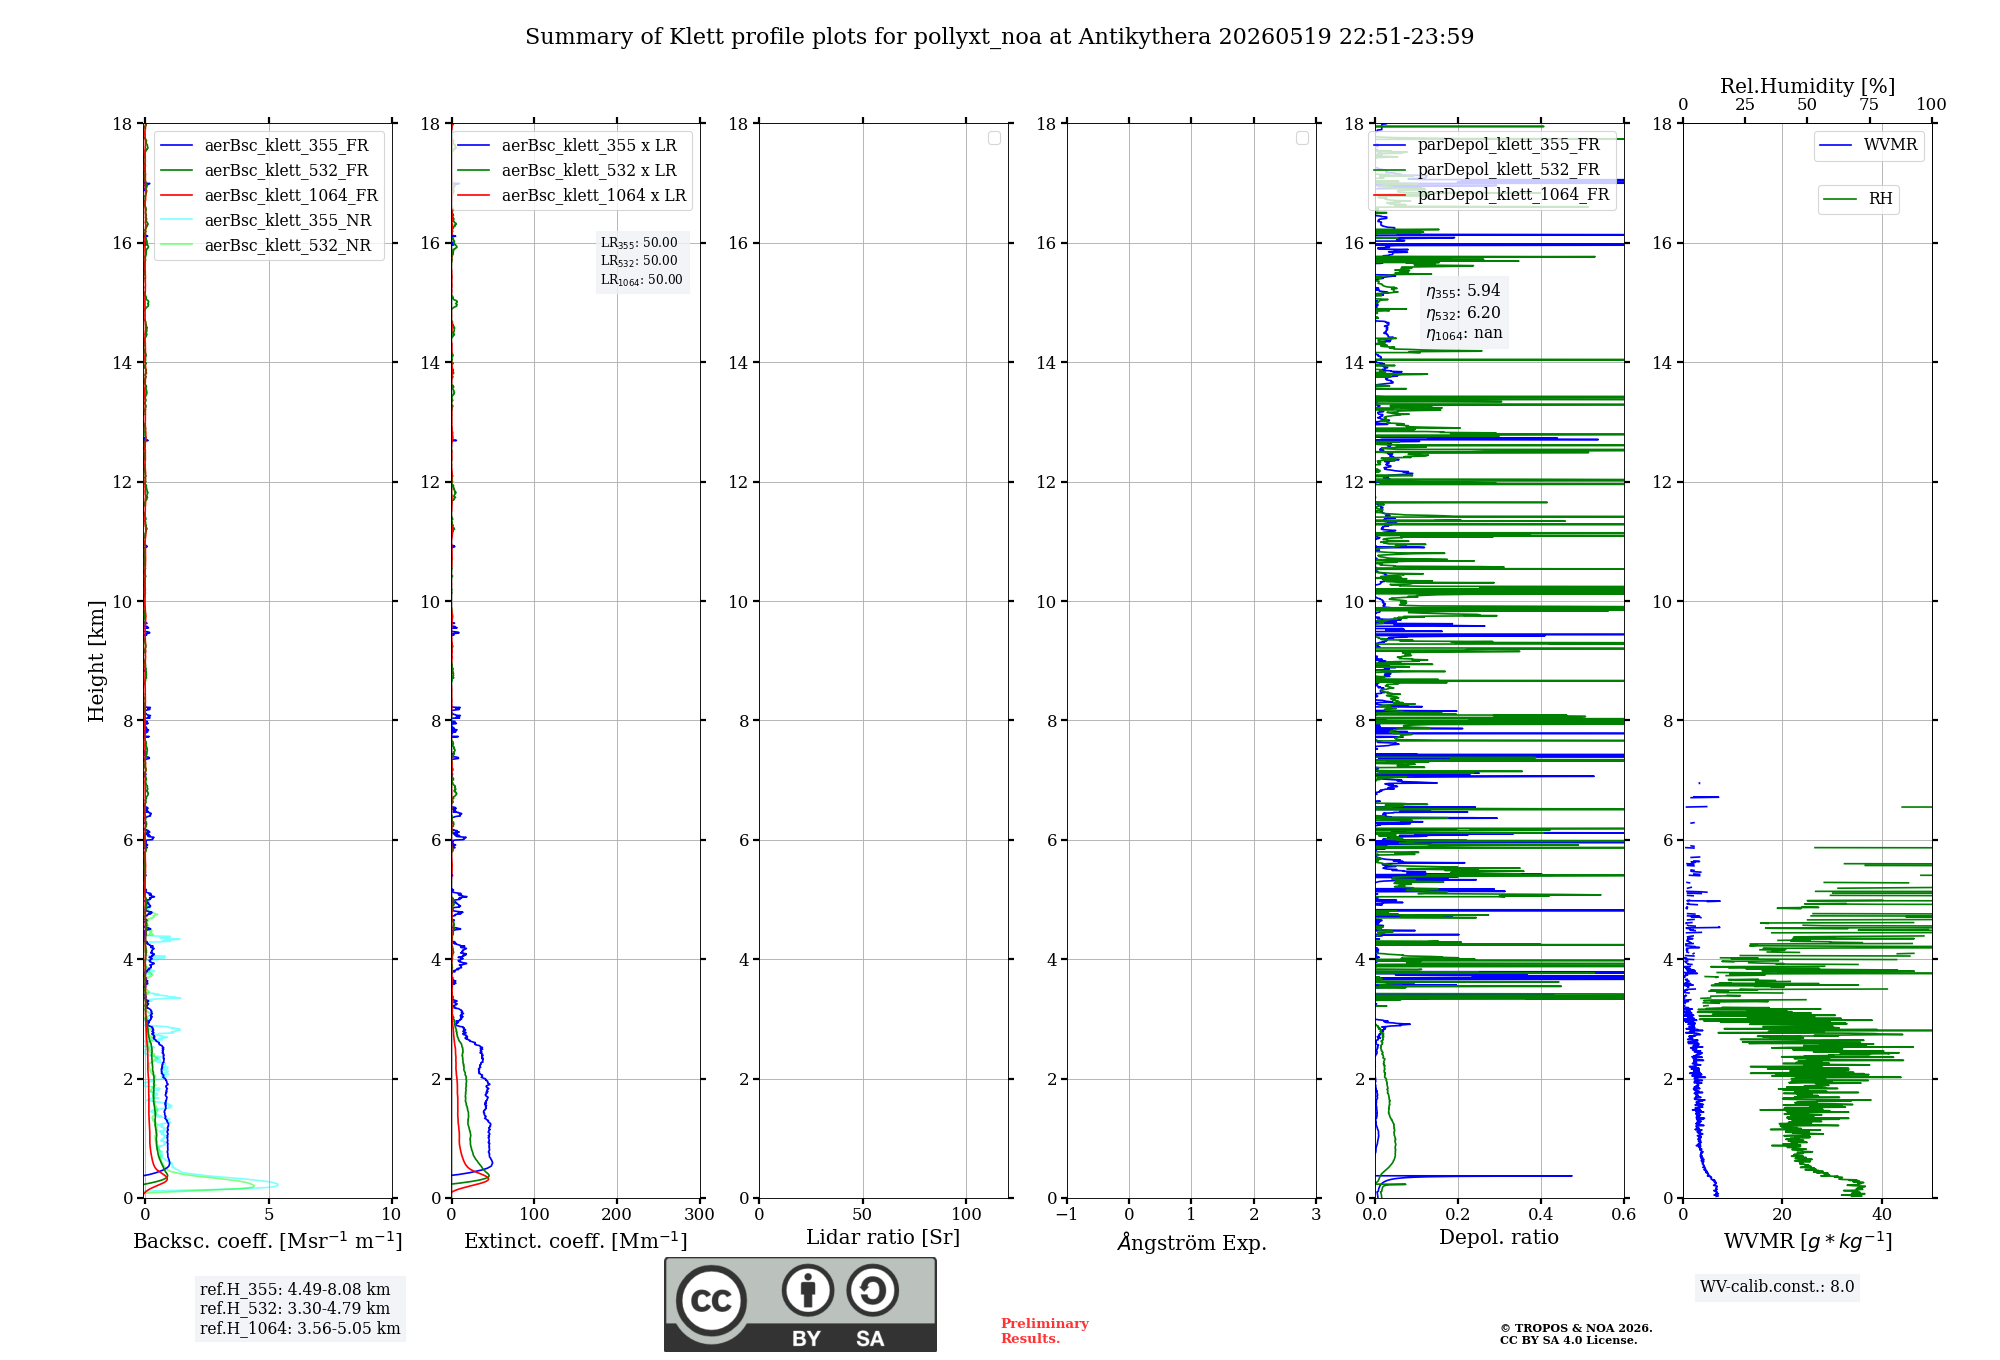Click the Extinct. coeff. axis label
Screen dimensions: 2000x1360
(576, 1241)
